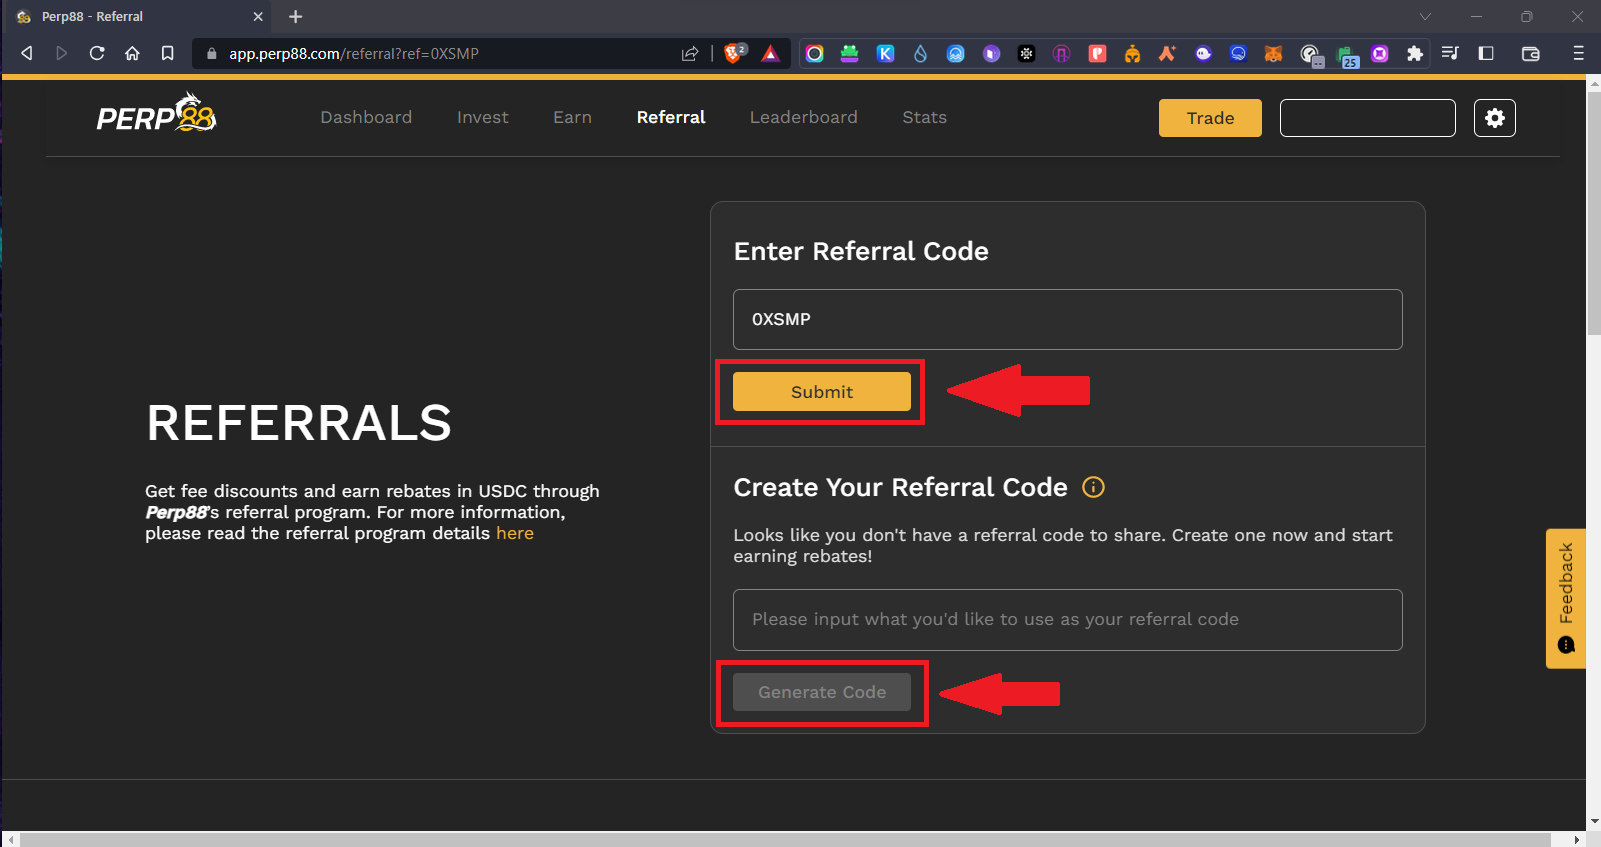The height and width of the screenshot is (847, 1601).
Task: Click the gear settings button on Perp88
Action: click(1495, 118)
